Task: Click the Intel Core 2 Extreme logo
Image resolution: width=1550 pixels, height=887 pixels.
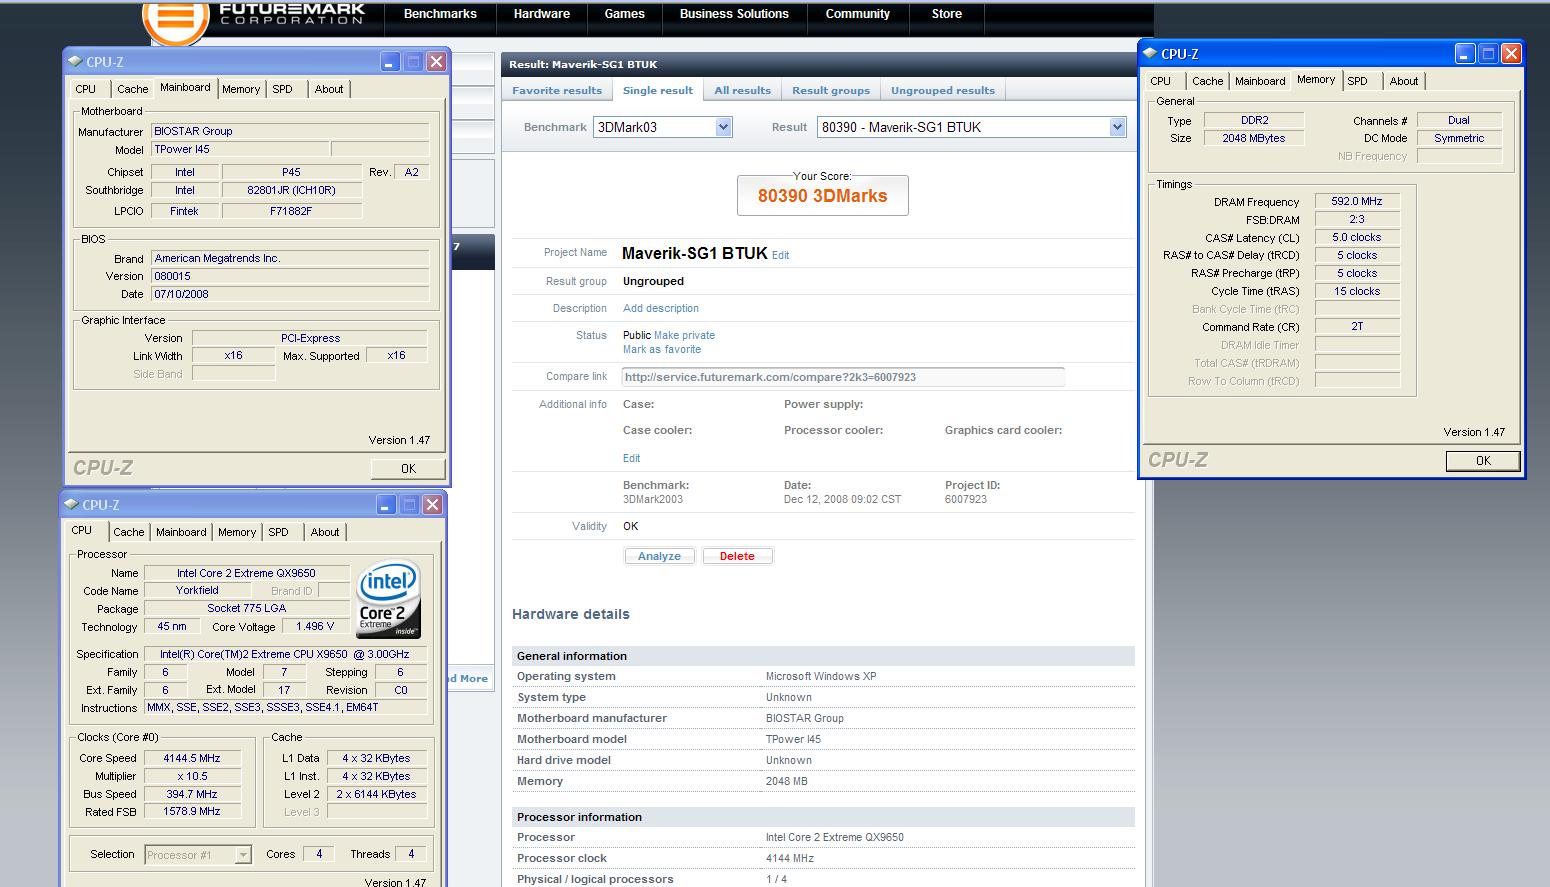Action: click(x=389, y=598)
